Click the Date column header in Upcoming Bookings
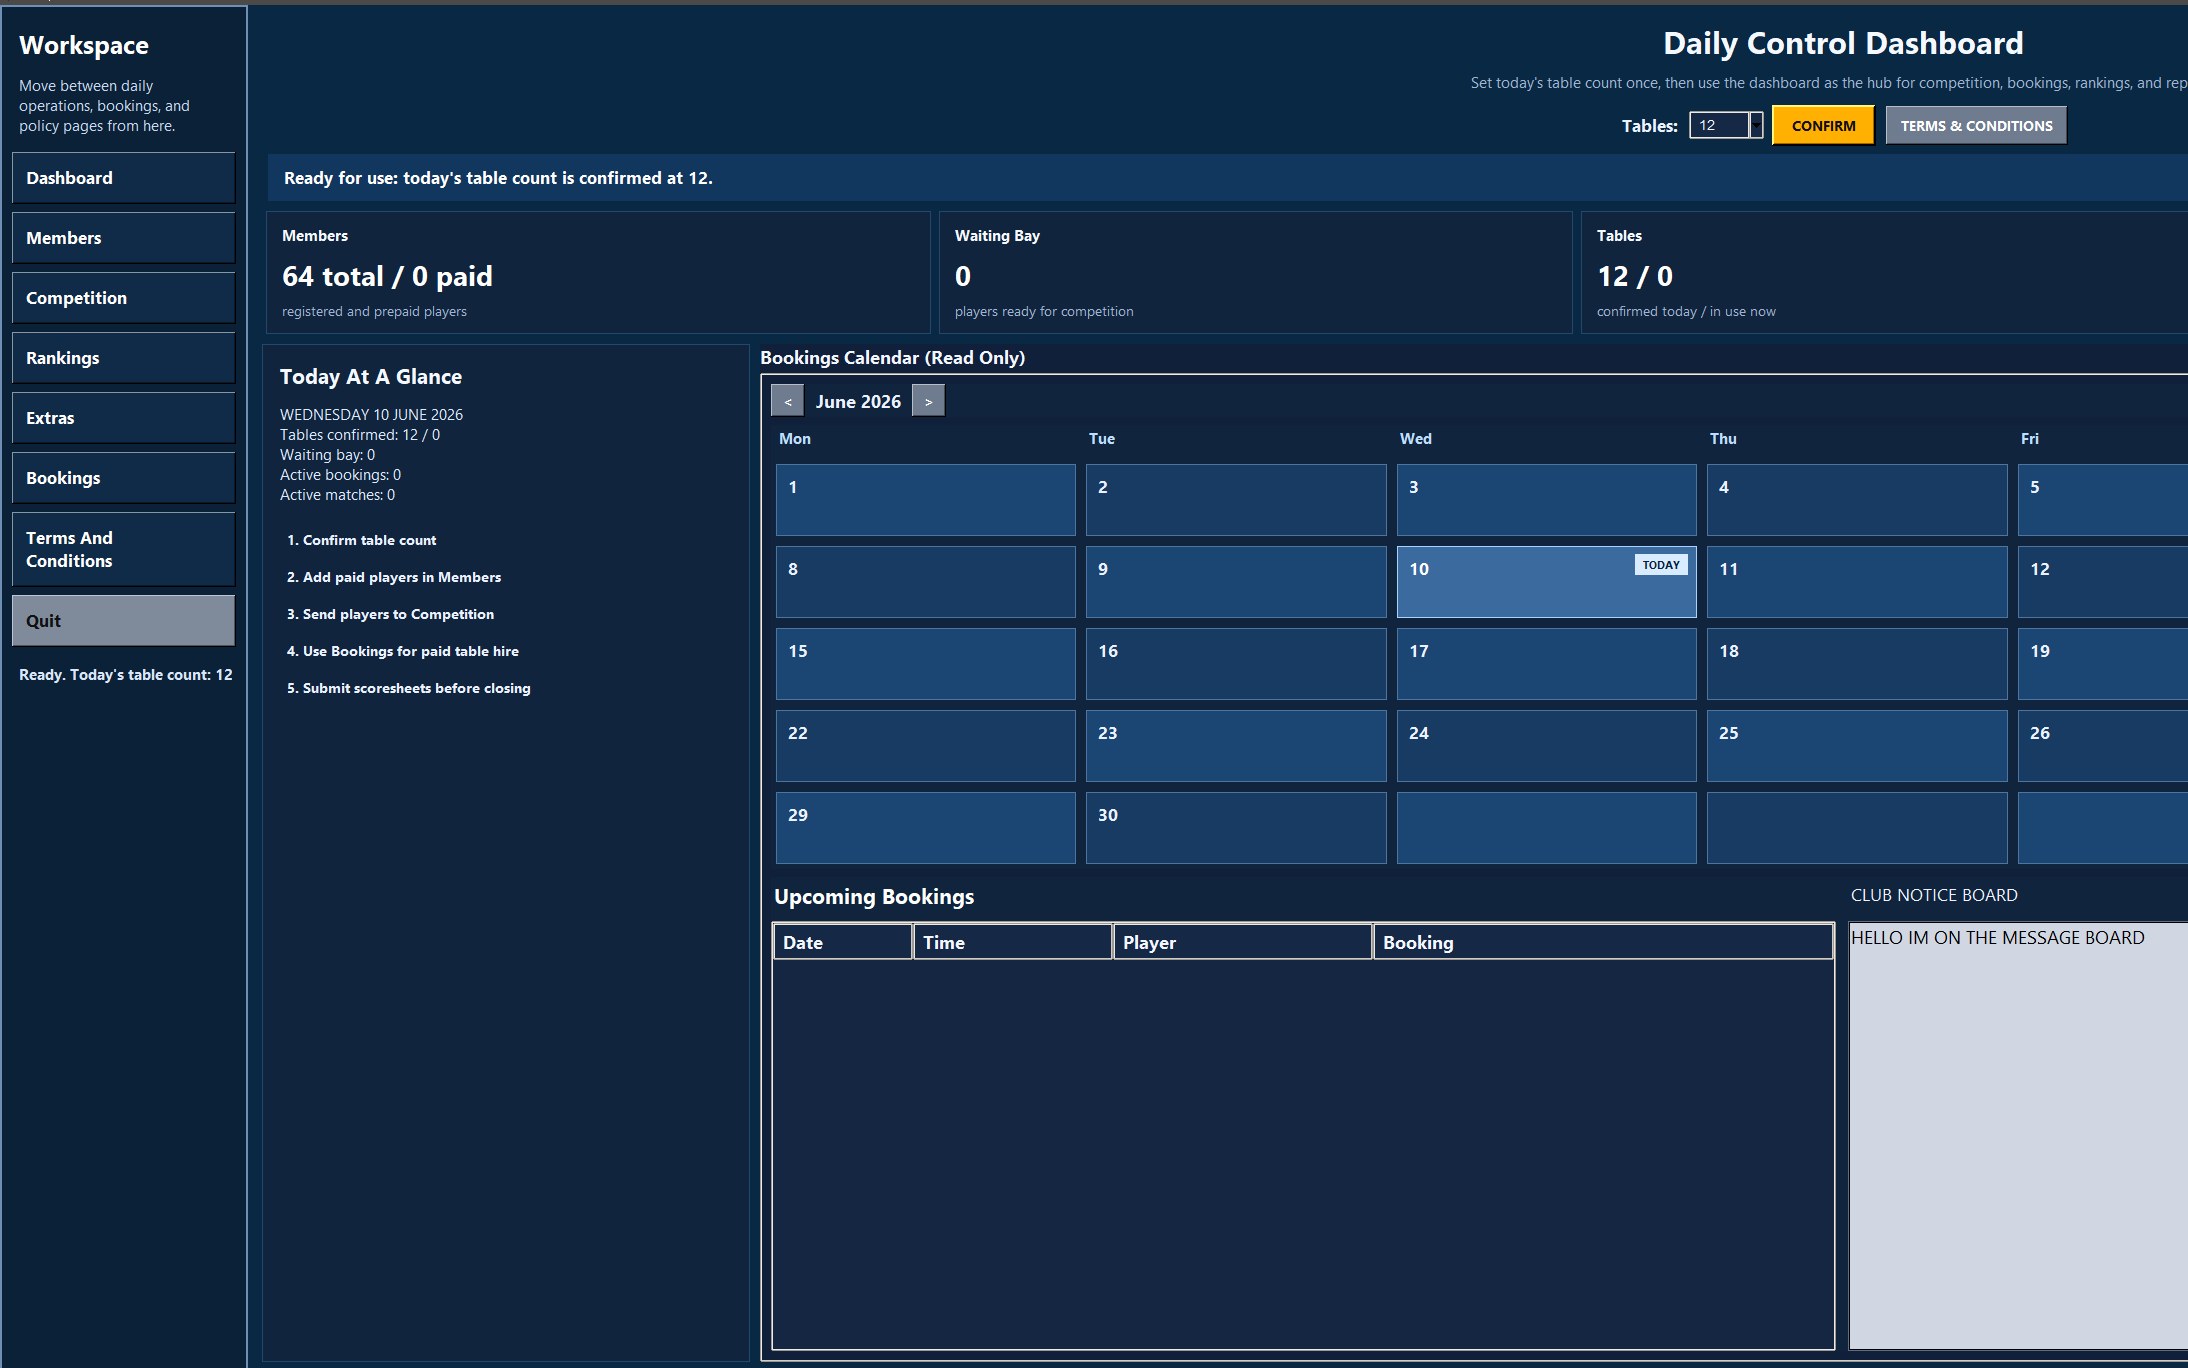 pos(842,942)
